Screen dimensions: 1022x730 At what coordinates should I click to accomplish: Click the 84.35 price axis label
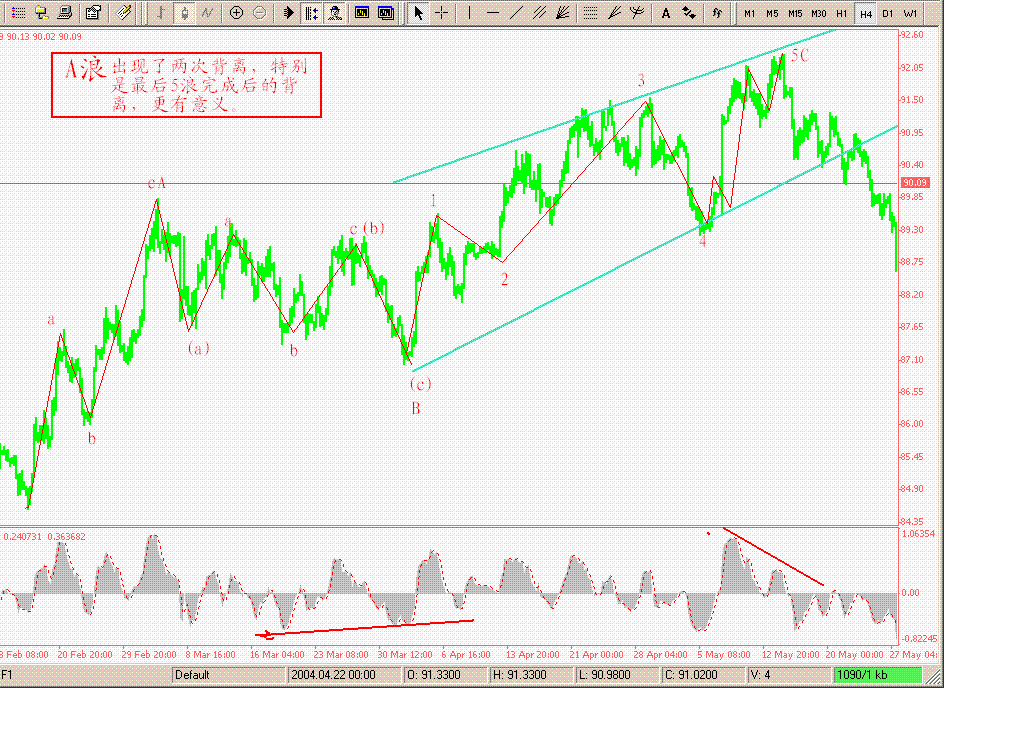(911, 521)
